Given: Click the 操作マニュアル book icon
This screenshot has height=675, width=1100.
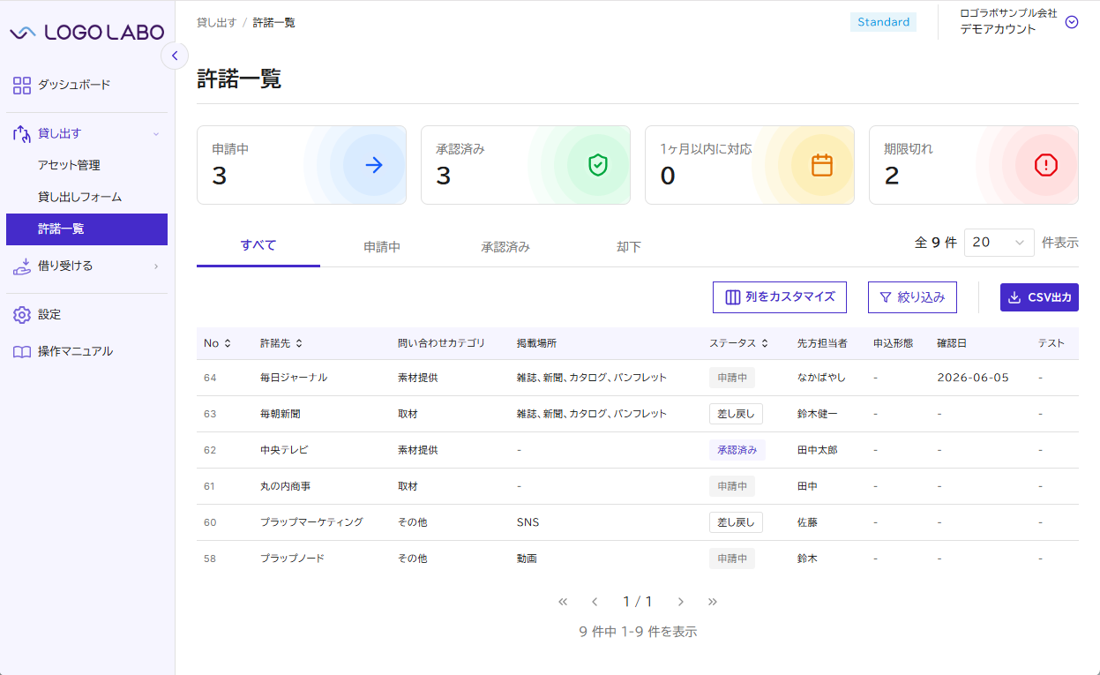Looking at the screenshot, I should click(22, 352).
